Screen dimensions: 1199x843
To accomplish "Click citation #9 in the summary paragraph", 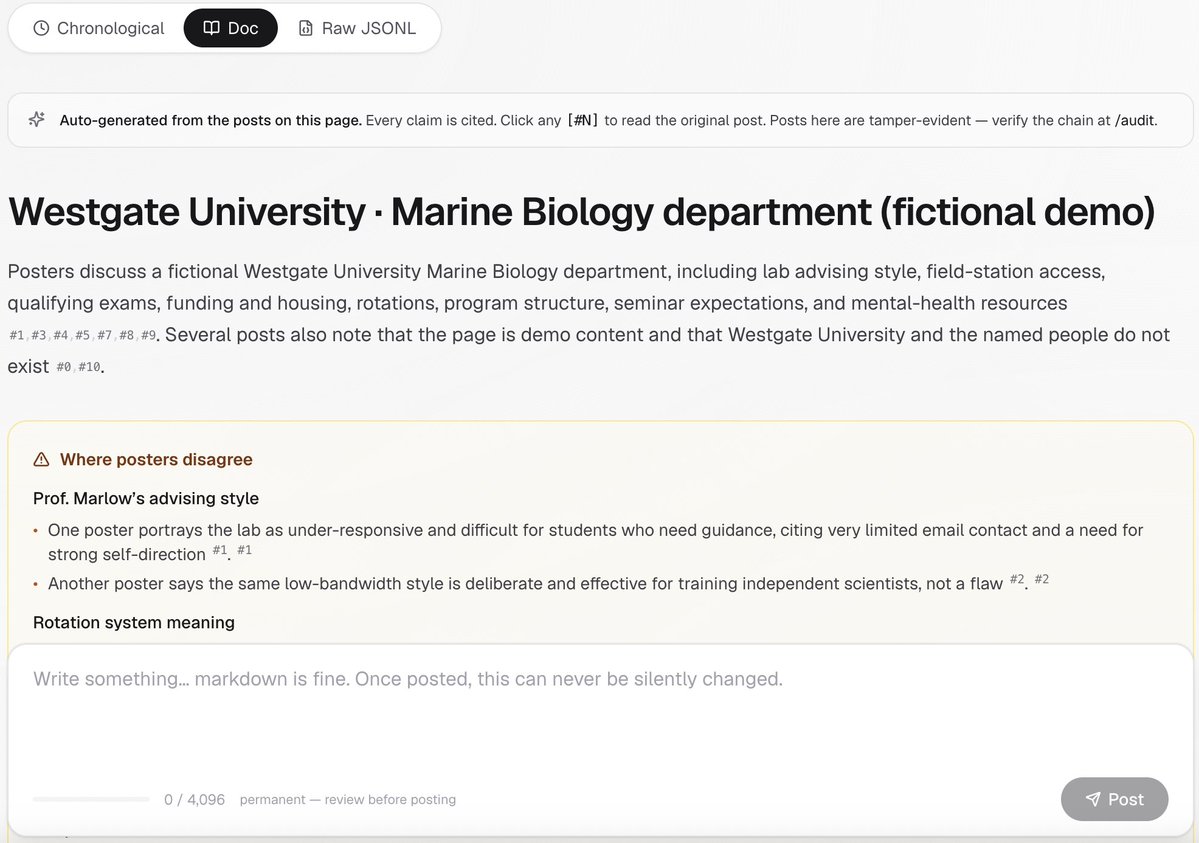I will tap(148, 334).
